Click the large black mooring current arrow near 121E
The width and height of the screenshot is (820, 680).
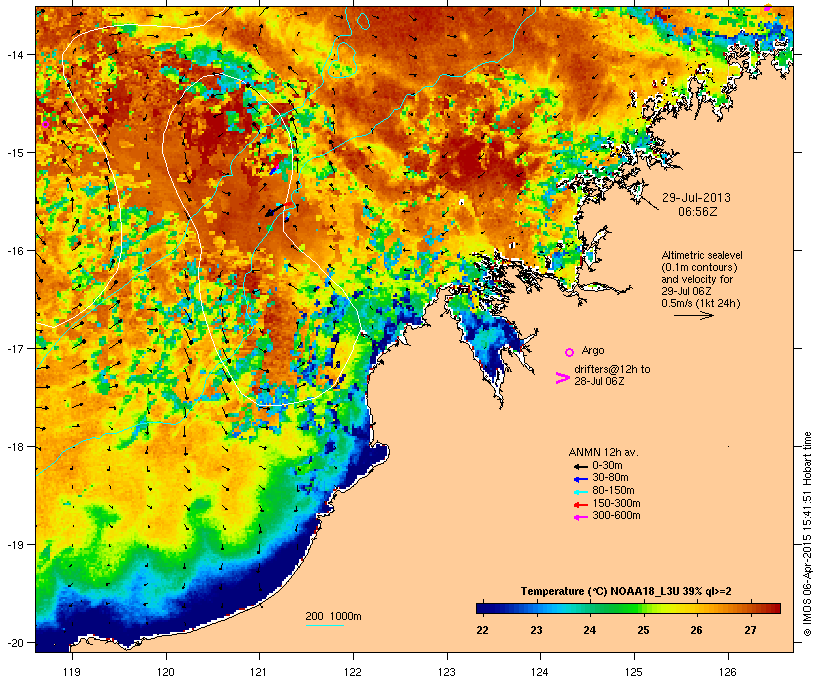pyautogui.click(x=274, y=210)
